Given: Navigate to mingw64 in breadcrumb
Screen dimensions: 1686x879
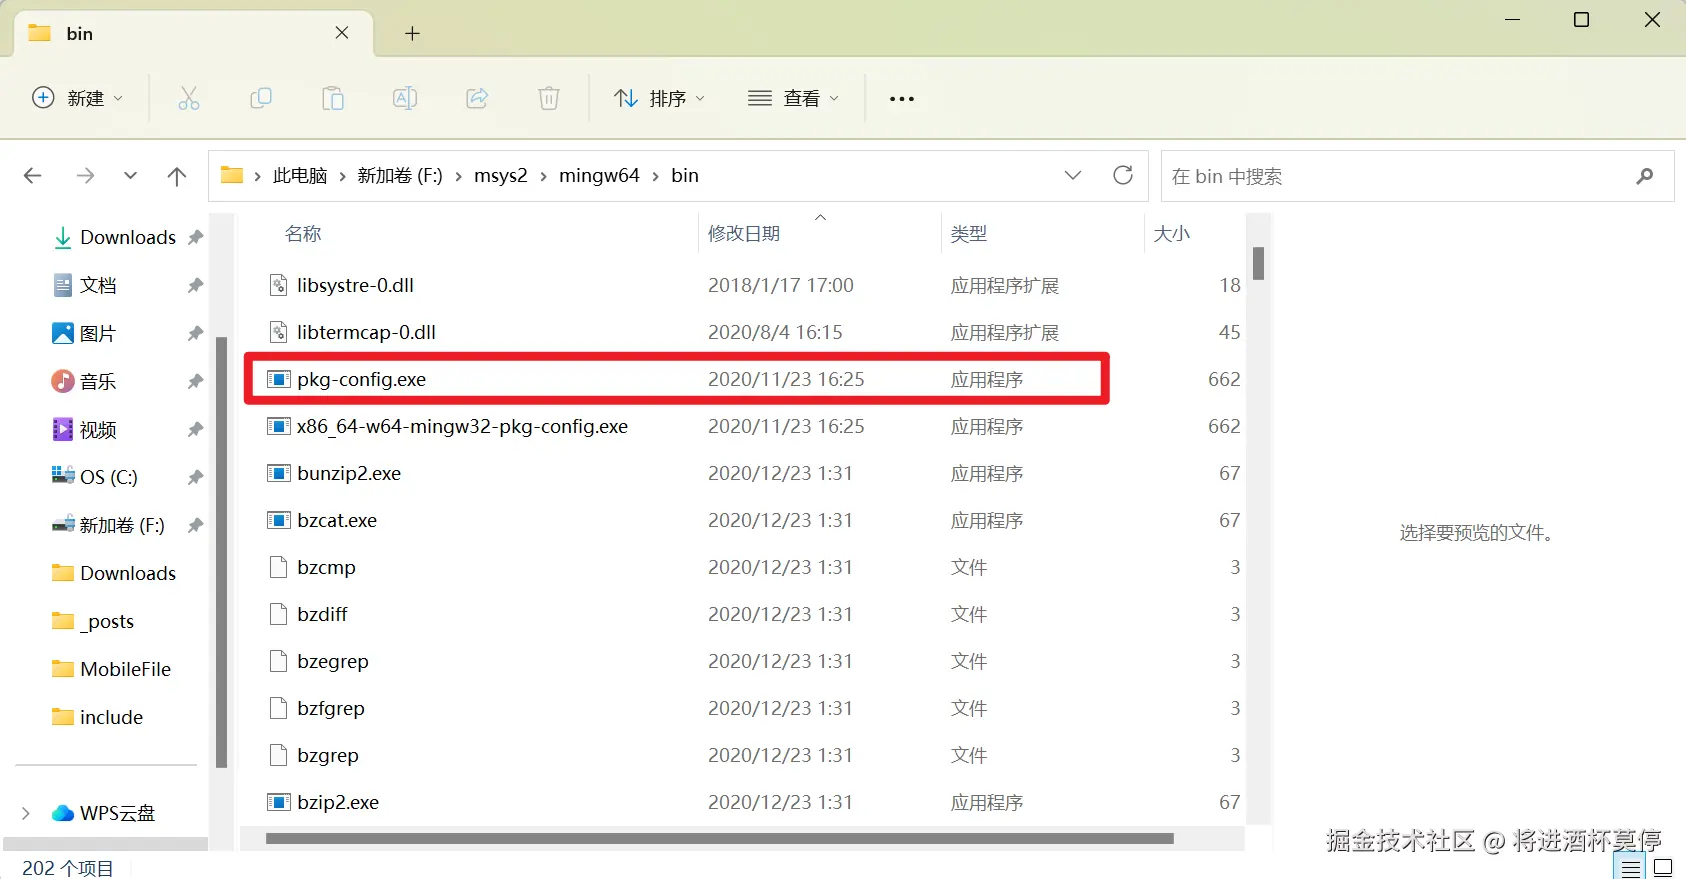Looking at the screenshot, I should click(x=599, y=176).
